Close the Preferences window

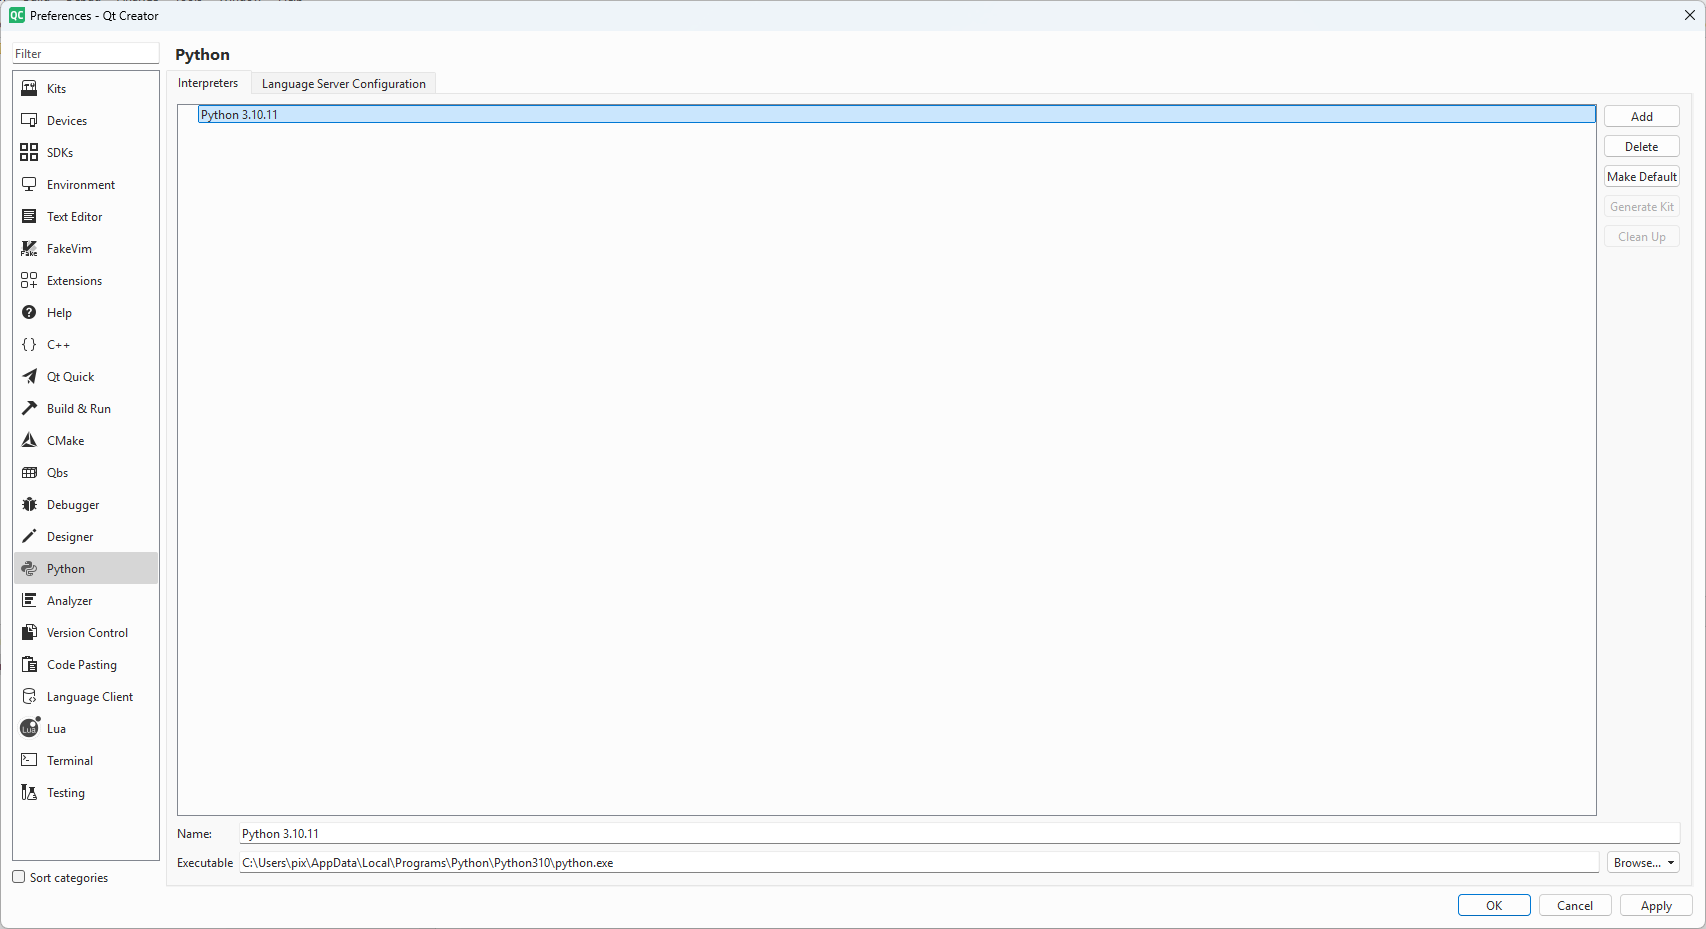click(1690, 15)
